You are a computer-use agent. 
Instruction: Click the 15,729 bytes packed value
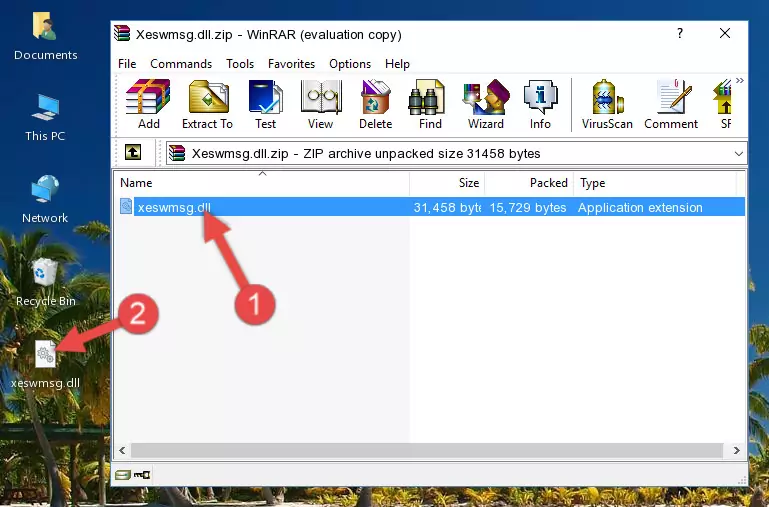[528, 207]
